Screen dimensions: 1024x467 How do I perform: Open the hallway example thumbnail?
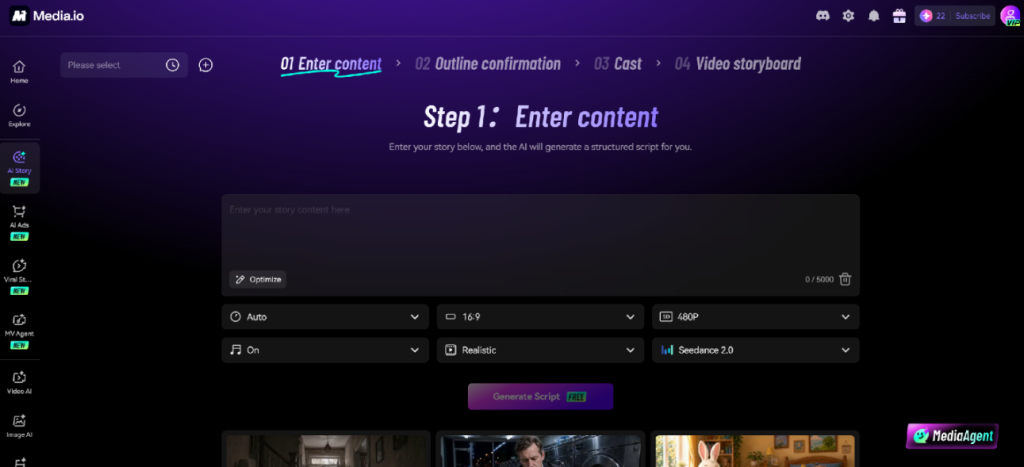(x=326, y=451)
